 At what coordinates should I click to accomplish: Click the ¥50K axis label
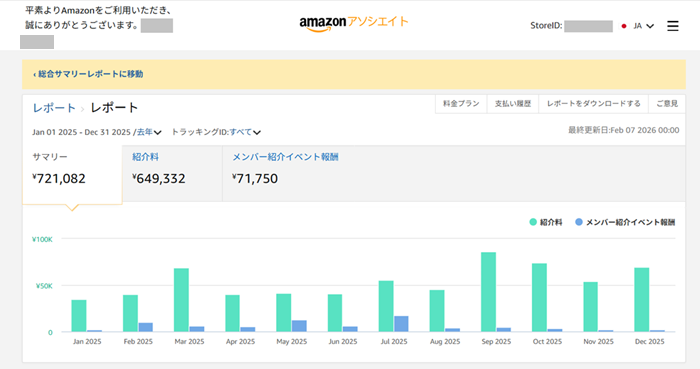pyautogui.click(x=44, y=286)
